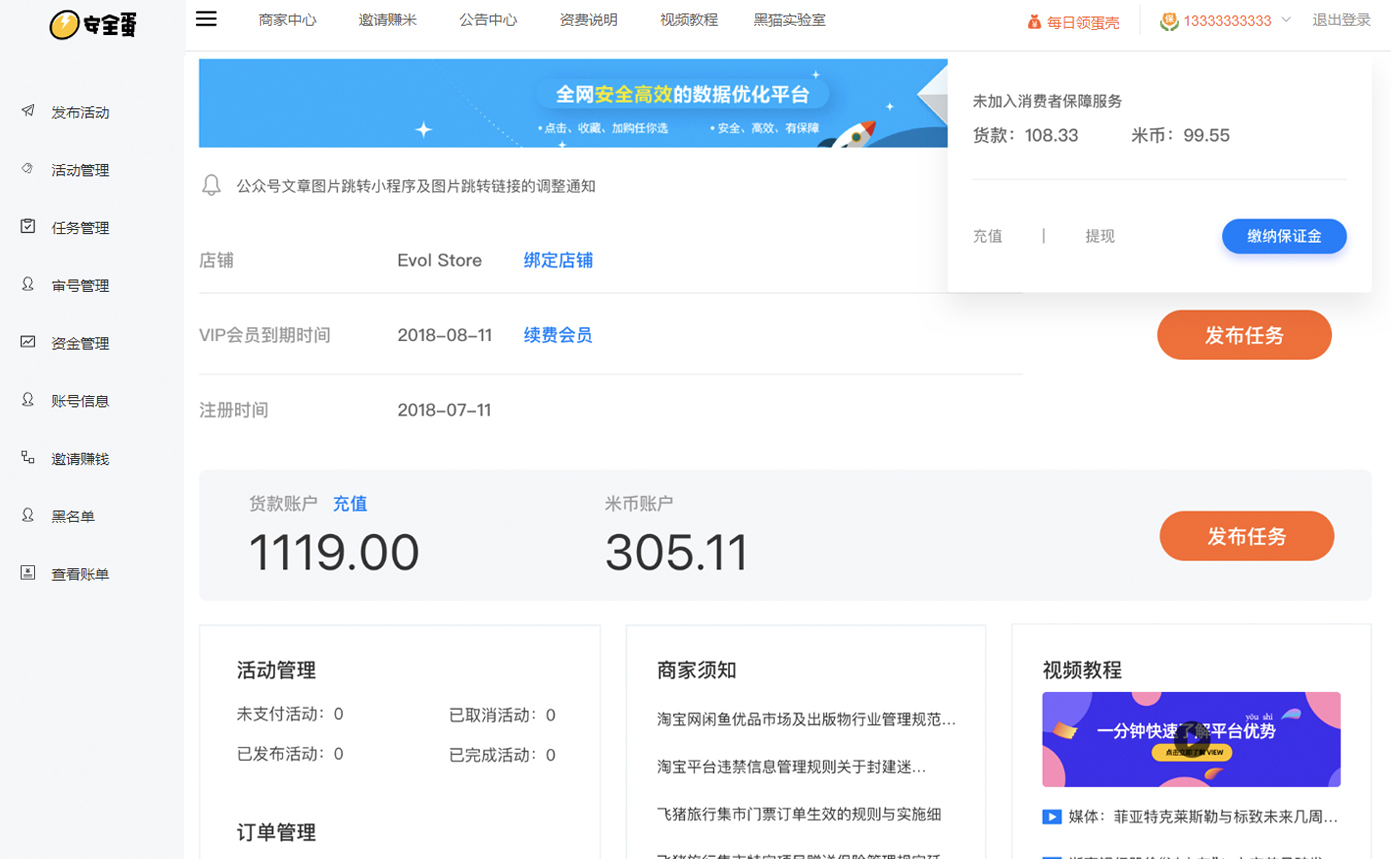Image resolution: width=1391 pixels, height=859 pixels.
Task: Click the notification bell icon
Action: 211,185
